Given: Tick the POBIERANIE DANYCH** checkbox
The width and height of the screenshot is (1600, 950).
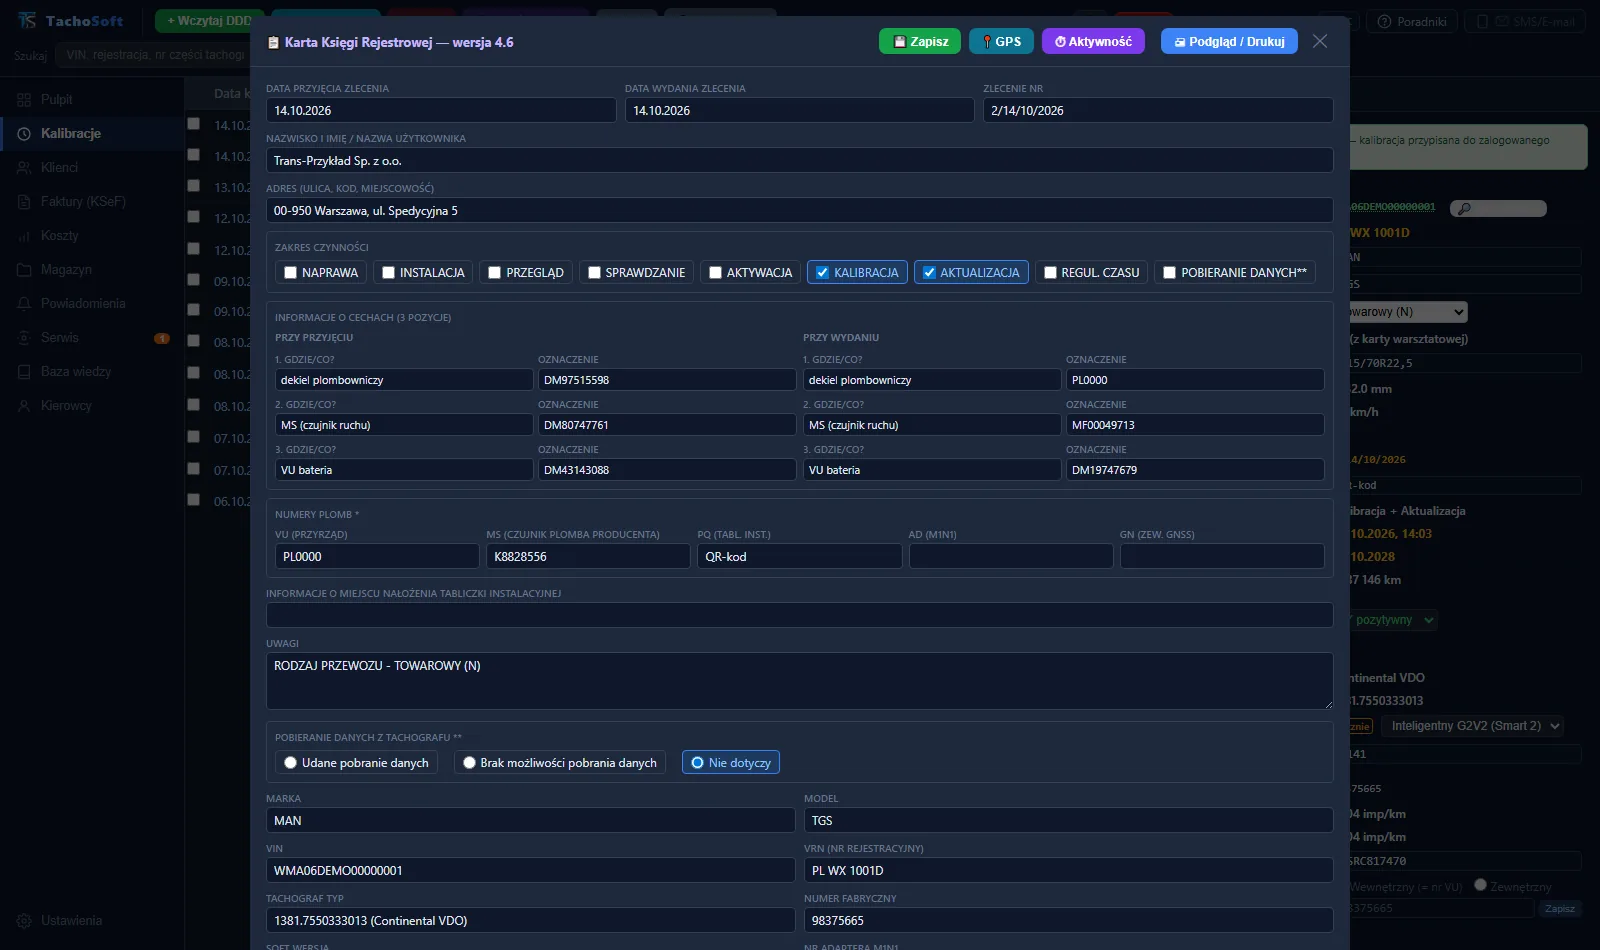Looking at the screenshot, I should click(1169, 272).
